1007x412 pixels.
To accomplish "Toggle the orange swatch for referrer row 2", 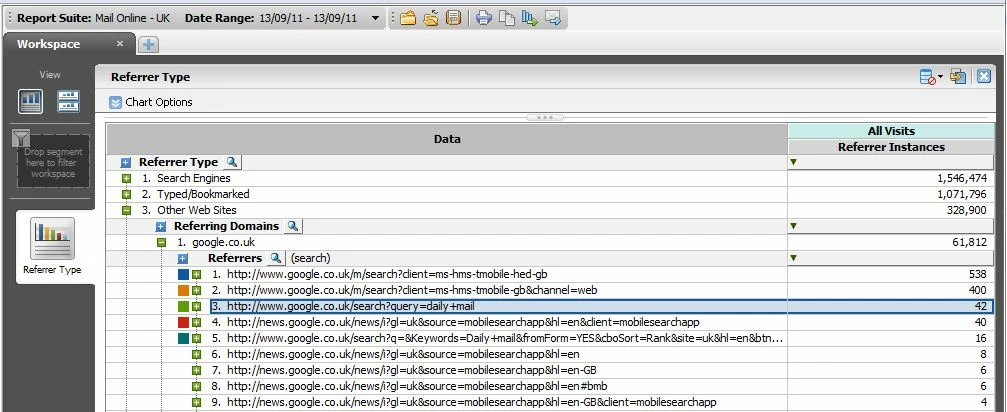I will (x=184, y=291).
